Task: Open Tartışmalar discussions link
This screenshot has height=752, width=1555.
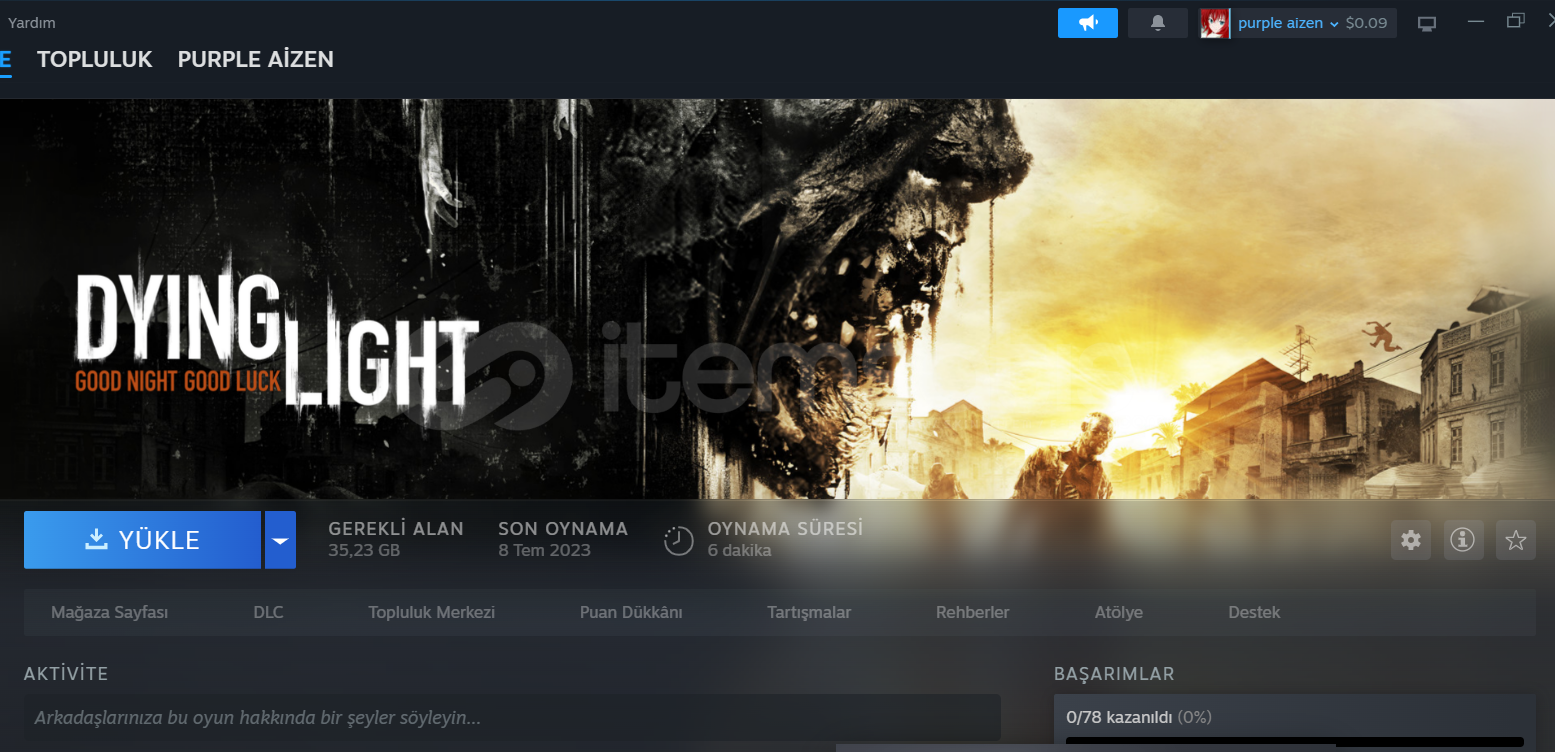Action: coord(809,612)
